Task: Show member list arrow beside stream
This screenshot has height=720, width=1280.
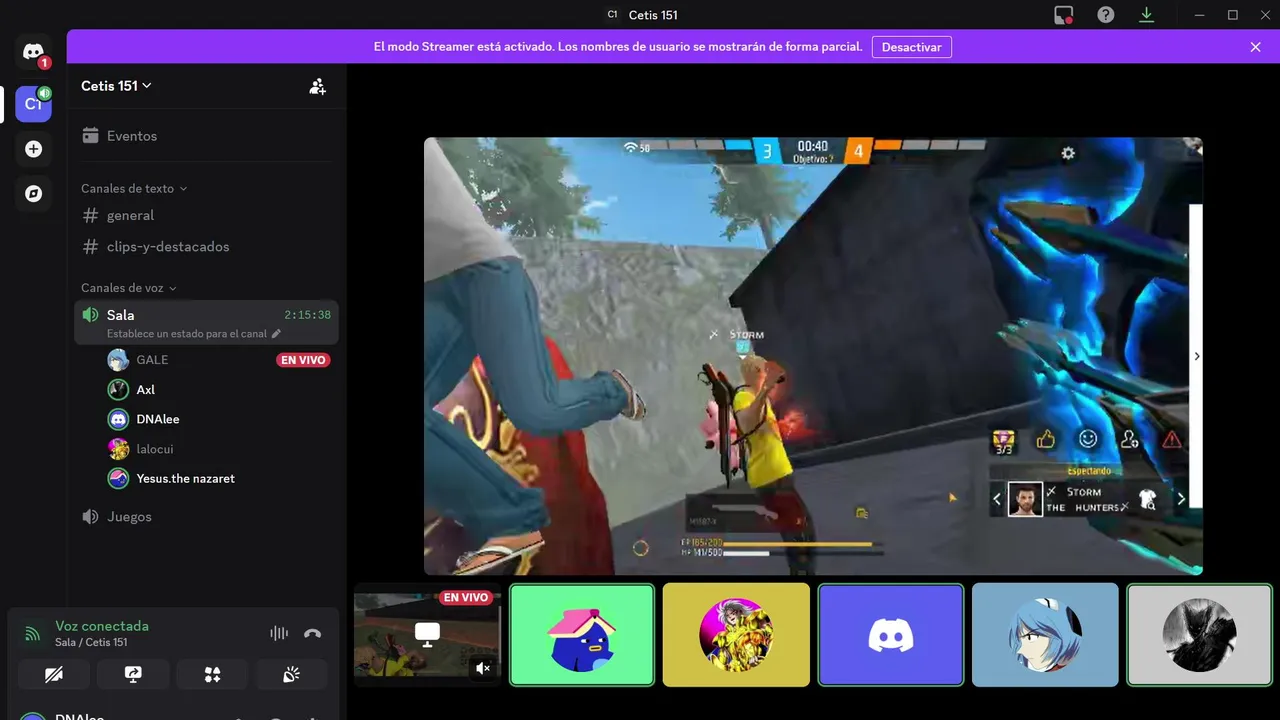Action: [1197, 356]
